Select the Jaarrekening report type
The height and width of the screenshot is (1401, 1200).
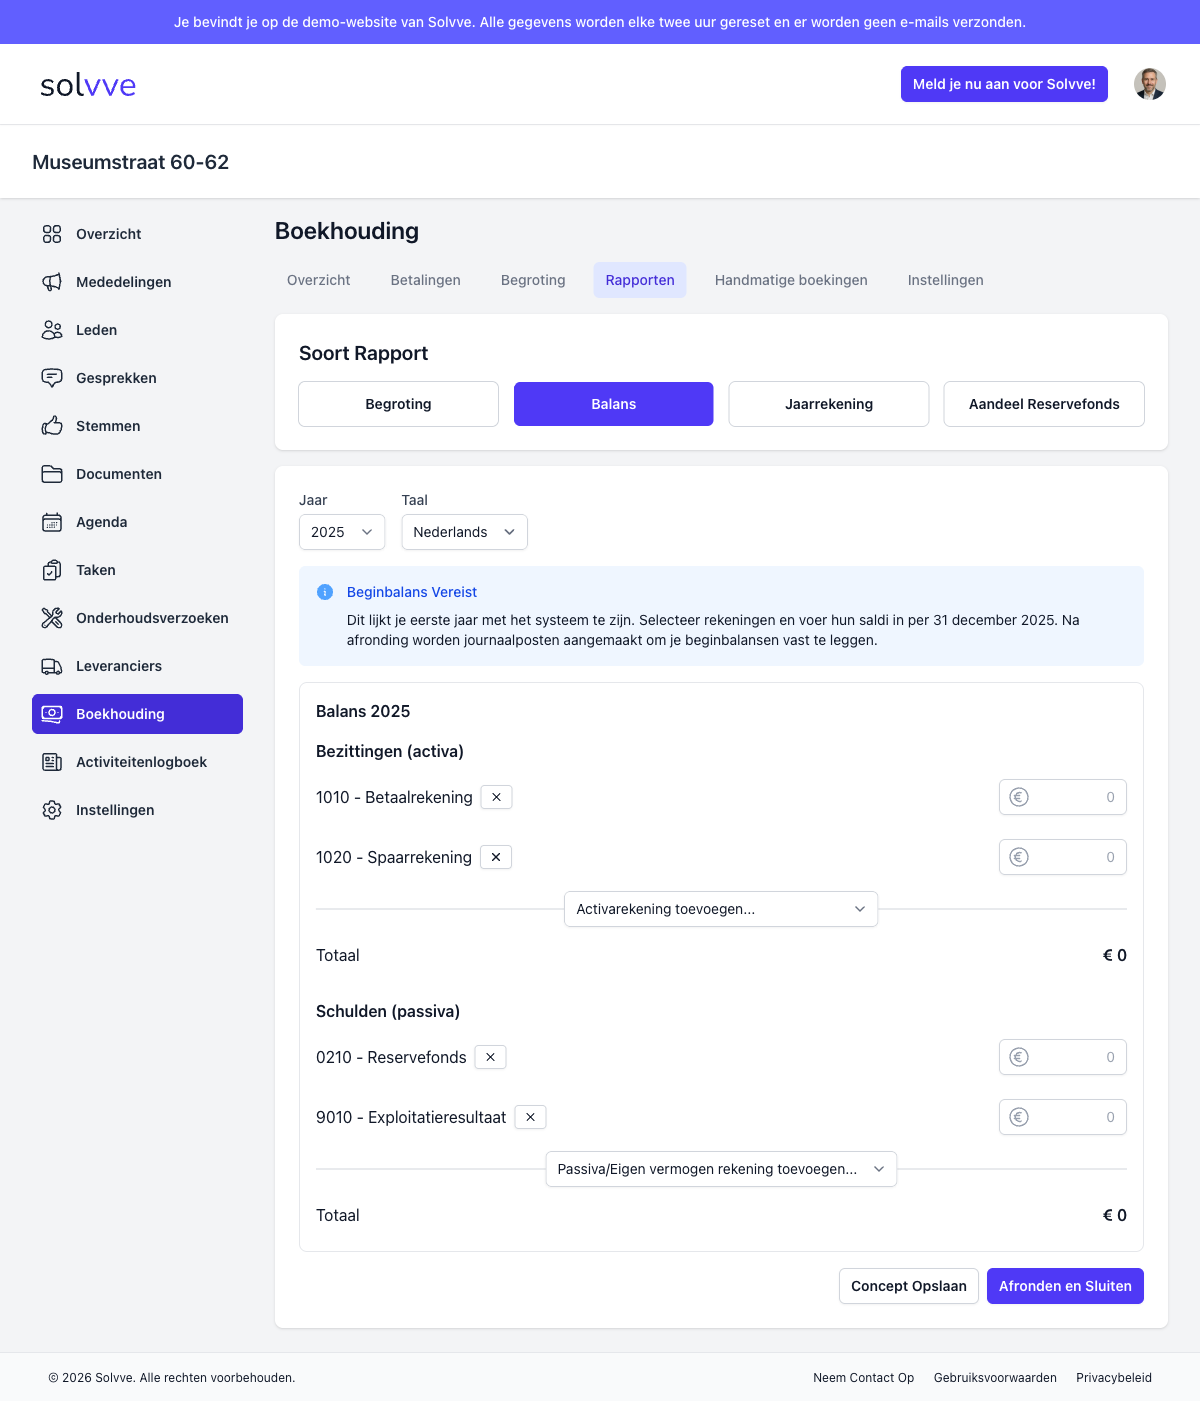pyautogui.click(x=829, y=404)
